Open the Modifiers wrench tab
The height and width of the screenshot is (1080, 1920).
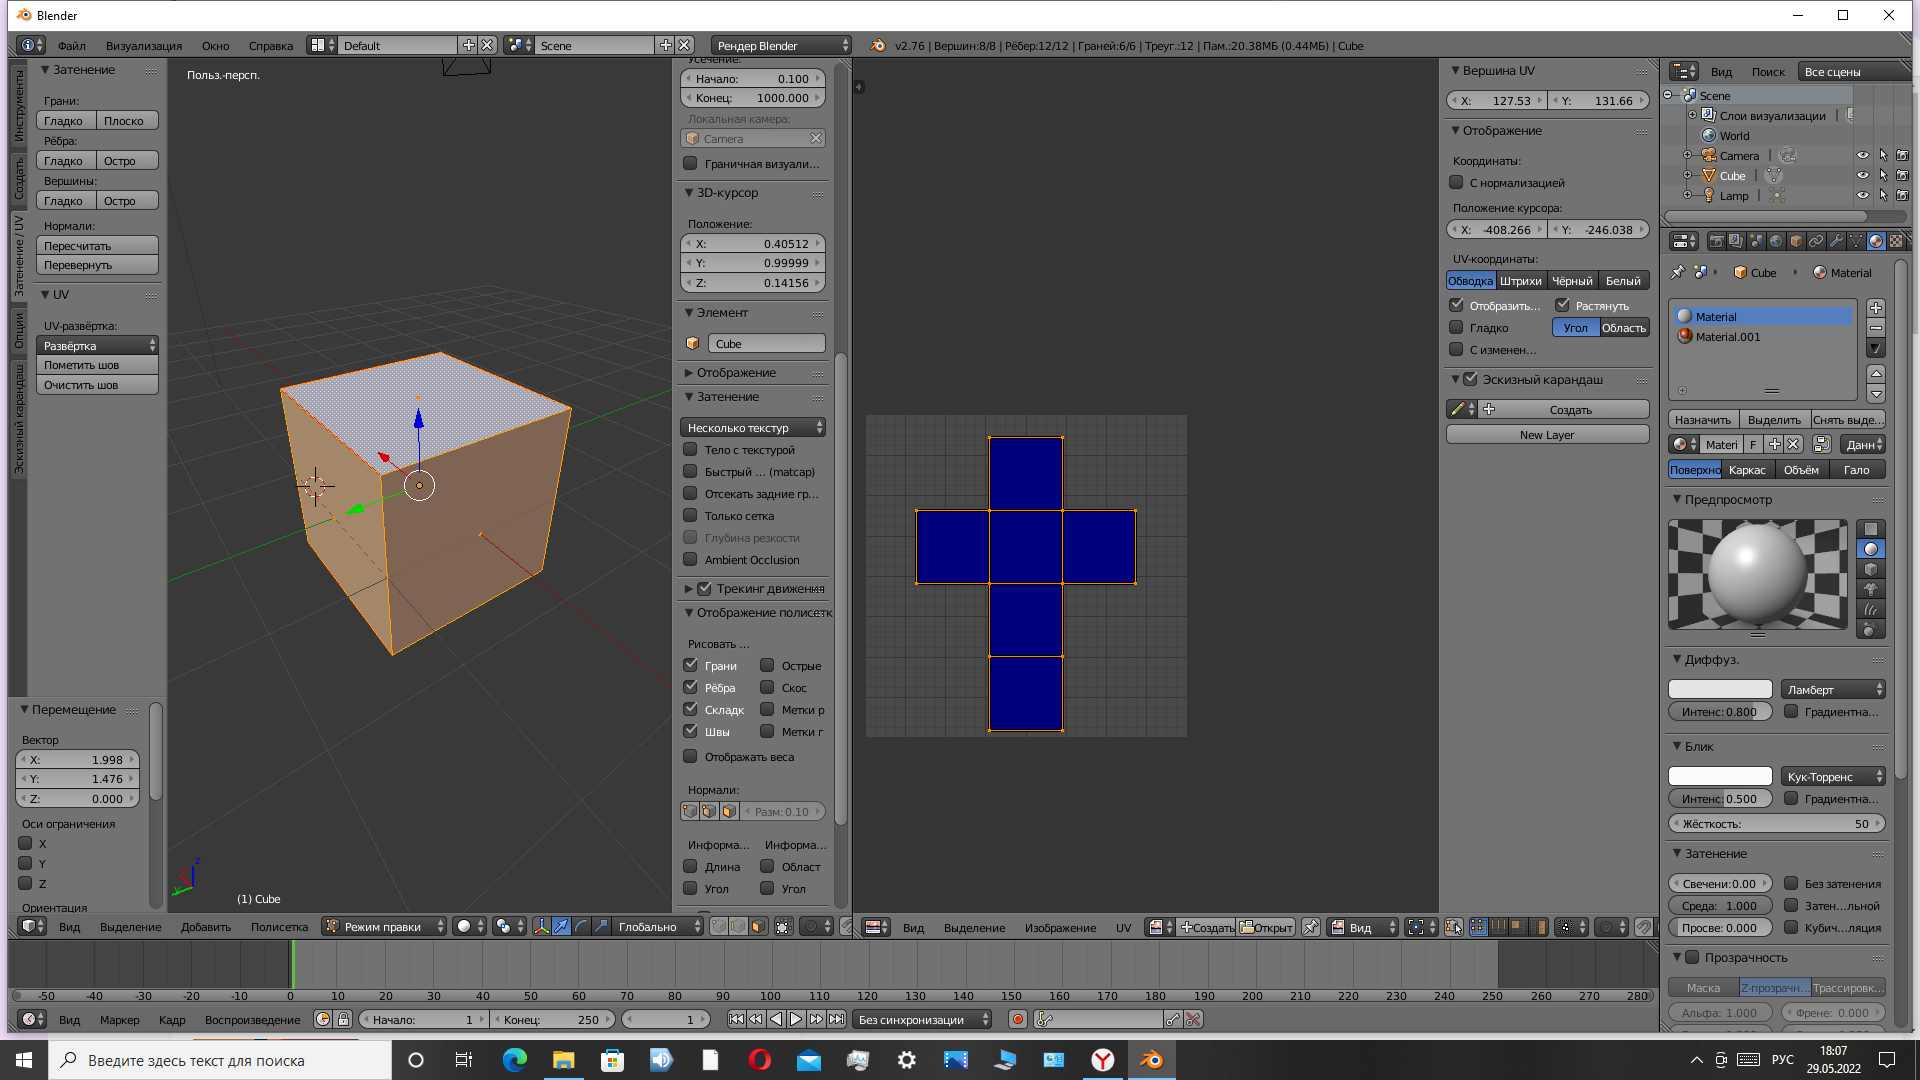tap(1837, 241)
